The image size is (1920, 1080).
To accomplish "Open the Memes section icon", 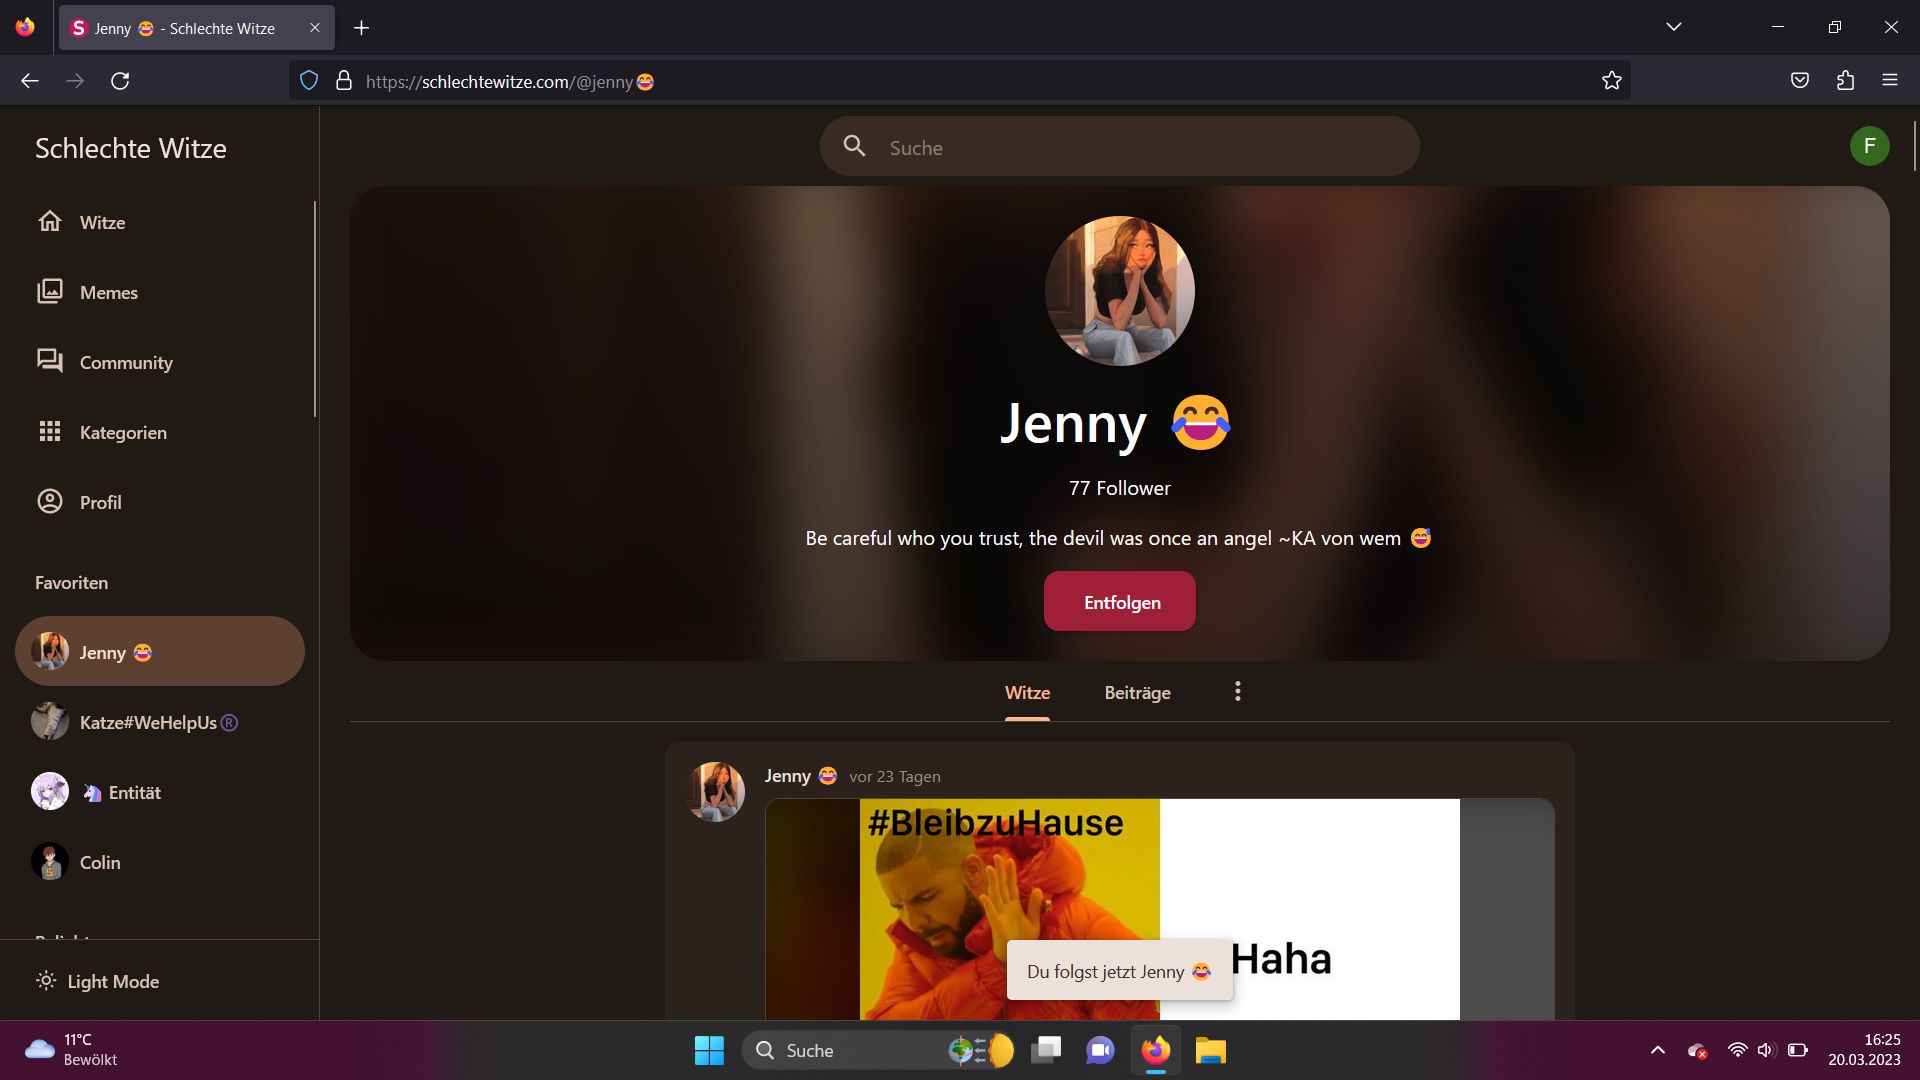I will [50, 291].
